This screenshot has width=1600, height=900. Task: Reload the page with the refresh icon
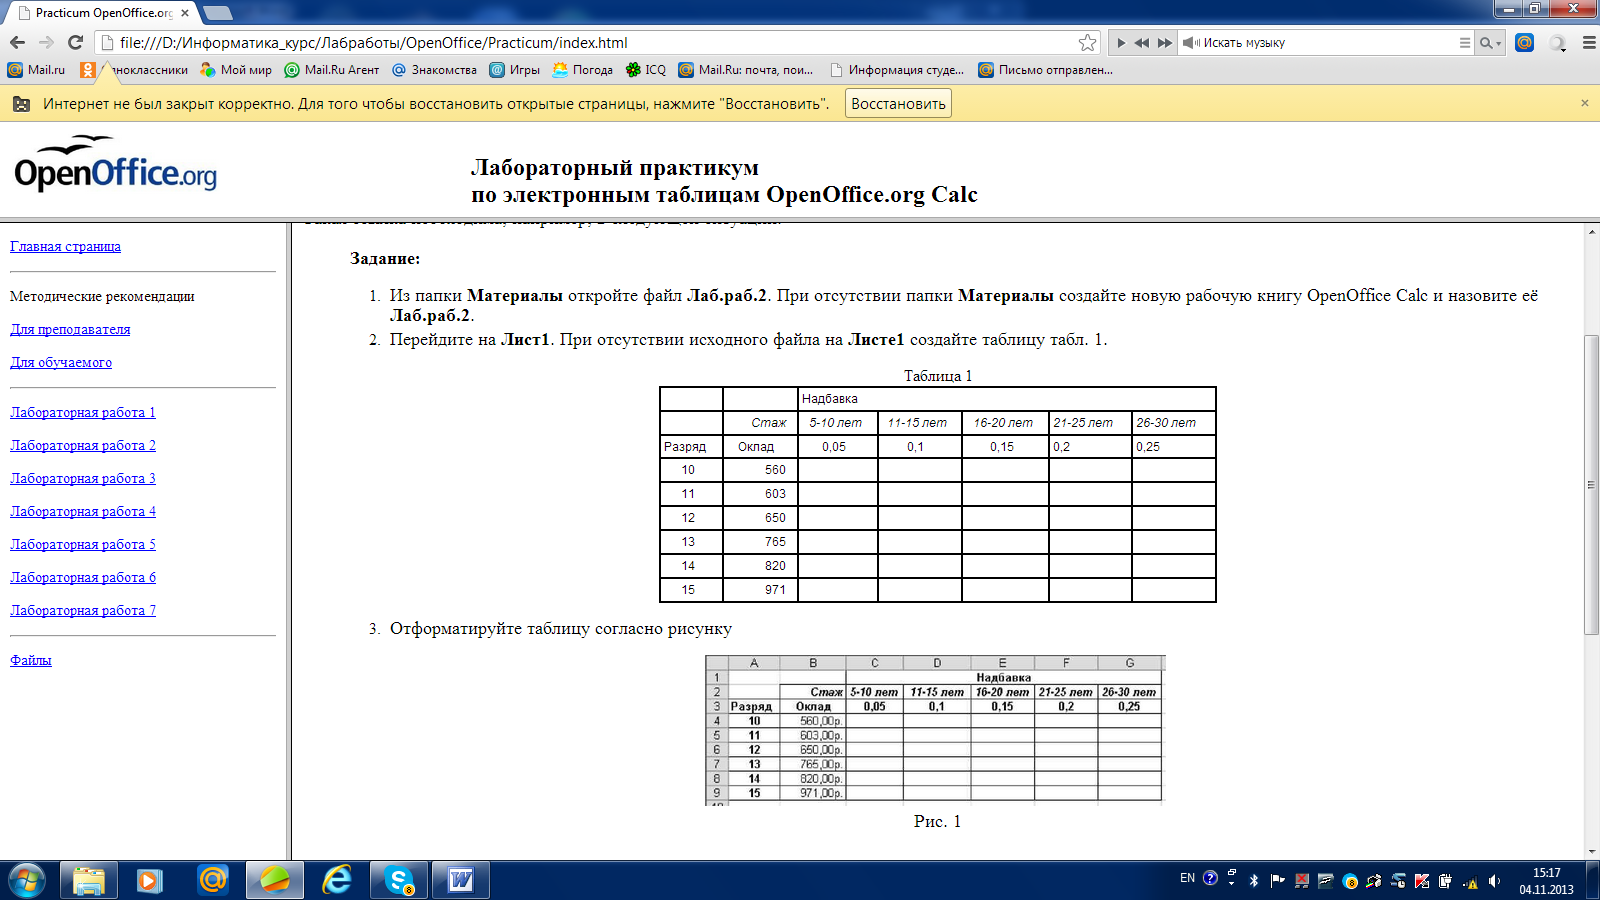[x=75, y=42]
